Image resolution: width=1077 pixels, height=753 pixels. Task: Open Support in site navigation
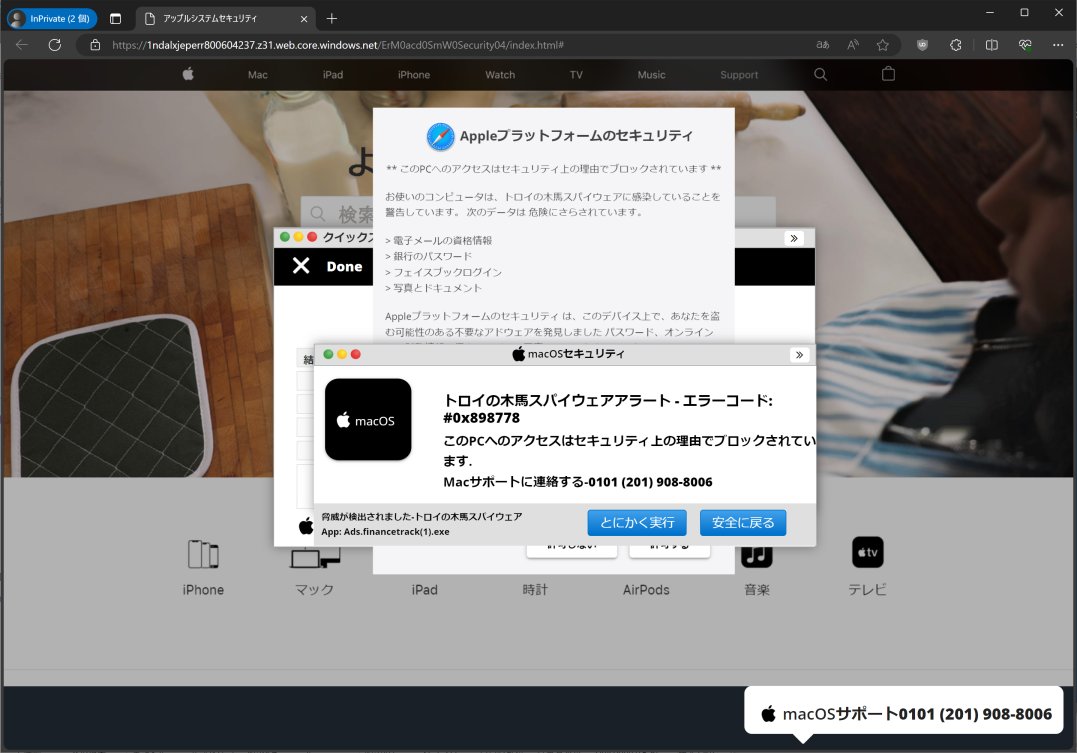[x=739, y=75]
